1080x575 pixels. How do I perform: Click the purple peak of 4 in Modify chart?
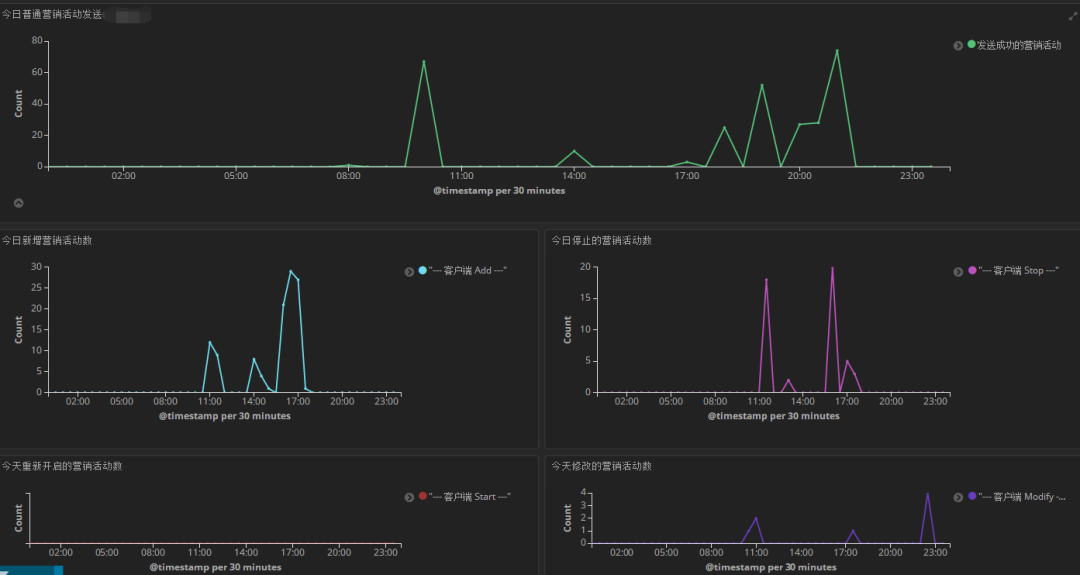[928, 494]
